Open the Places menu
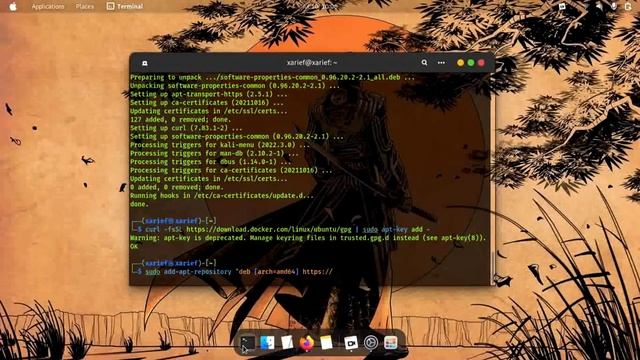 (84, 7)
